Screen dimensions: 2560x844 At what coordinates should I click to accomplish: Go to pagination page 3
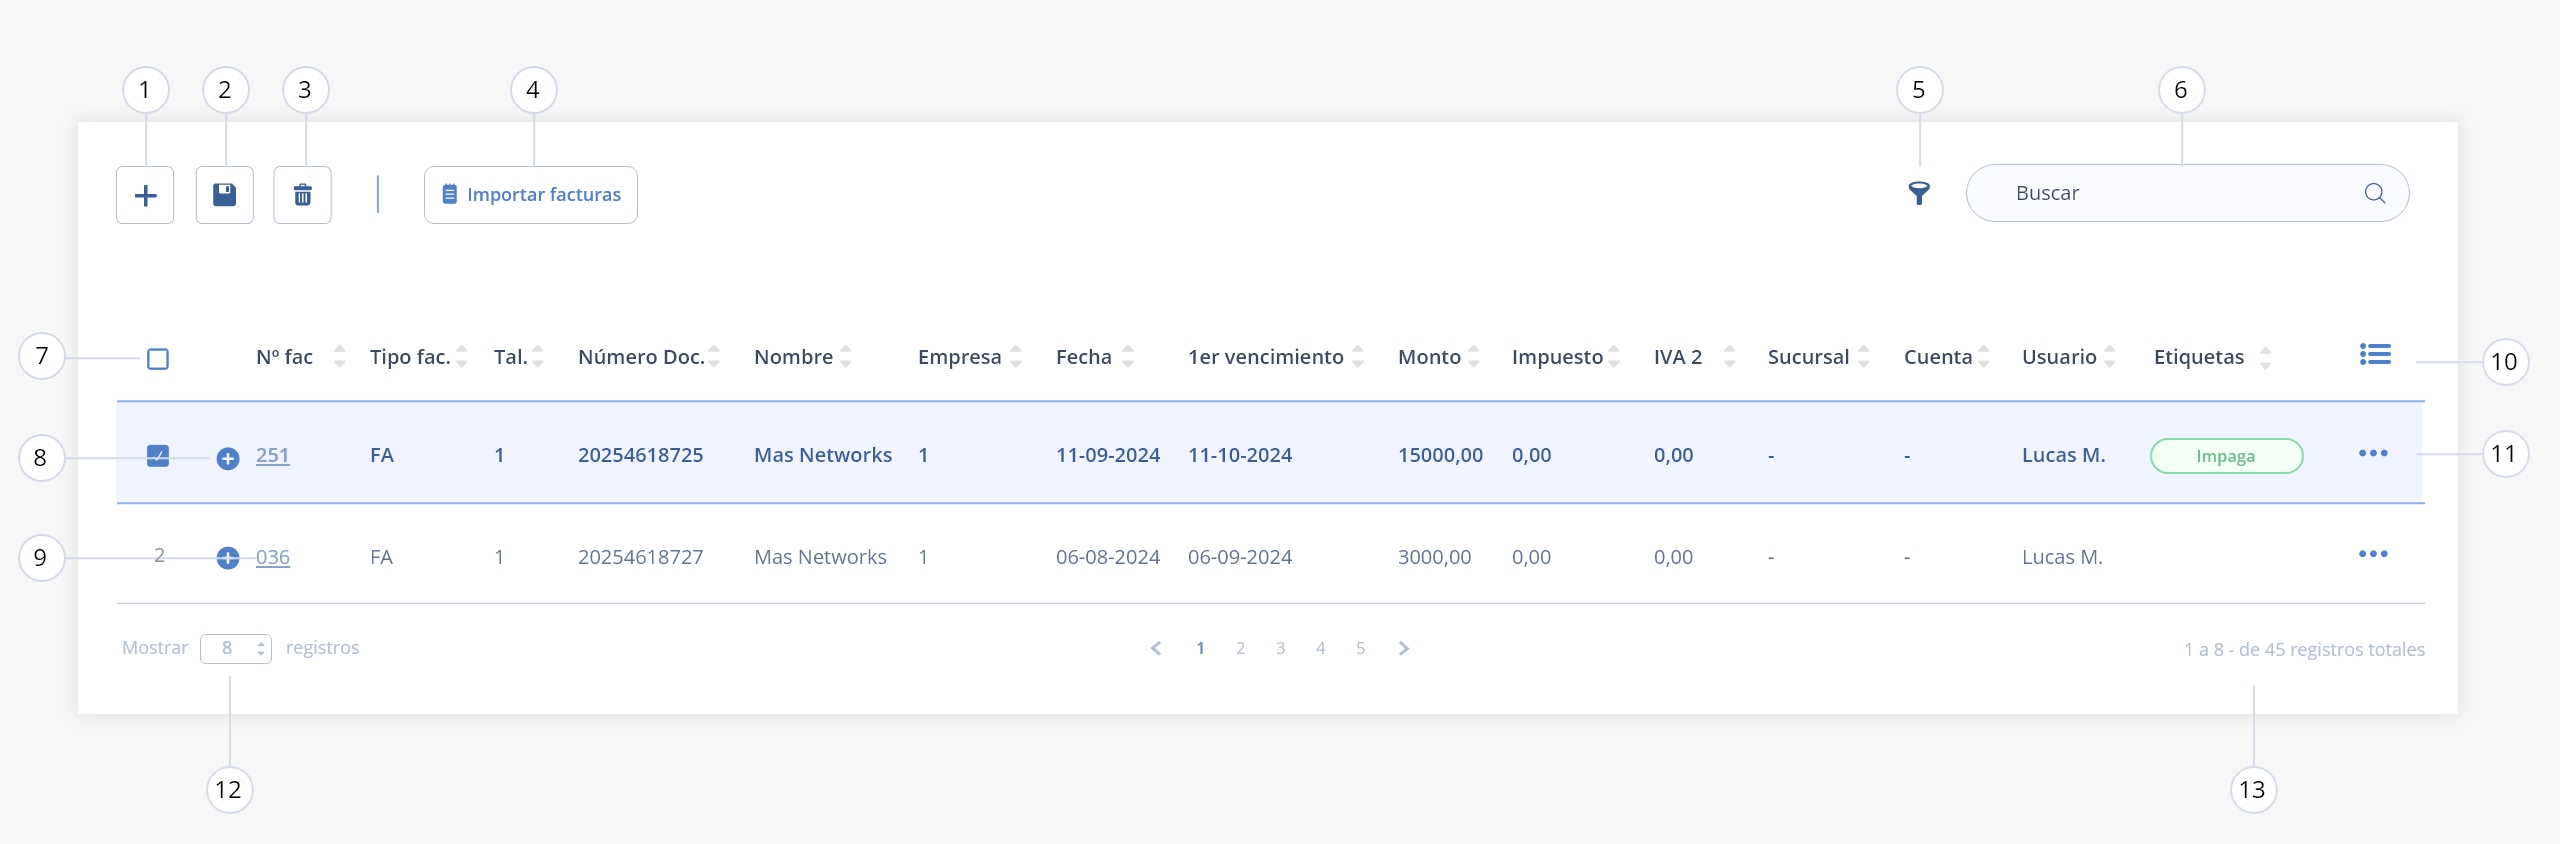click(x=1280, y=648)
